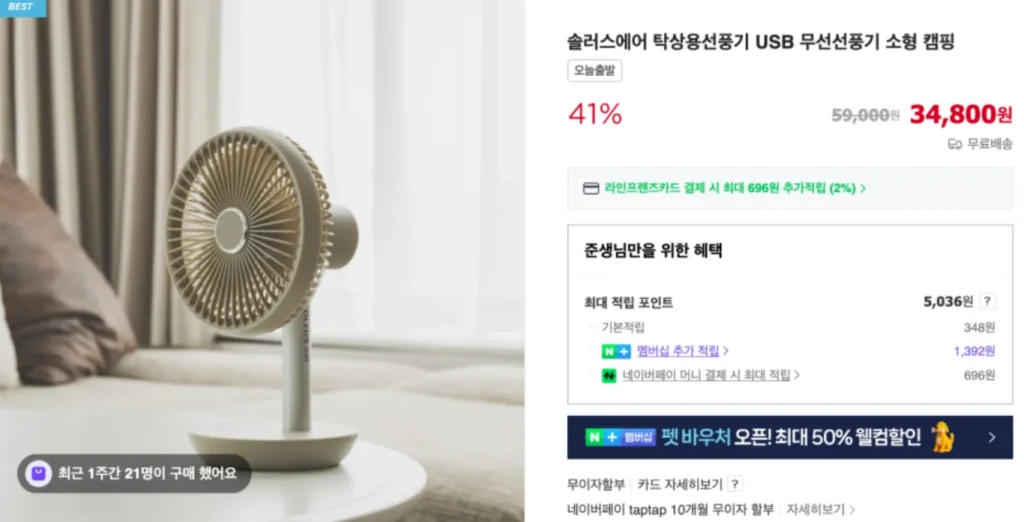The height and width of the screenshot is (522, 1024).
Task: Click the credit card icon in Line Friends banner
Action: 590,188
